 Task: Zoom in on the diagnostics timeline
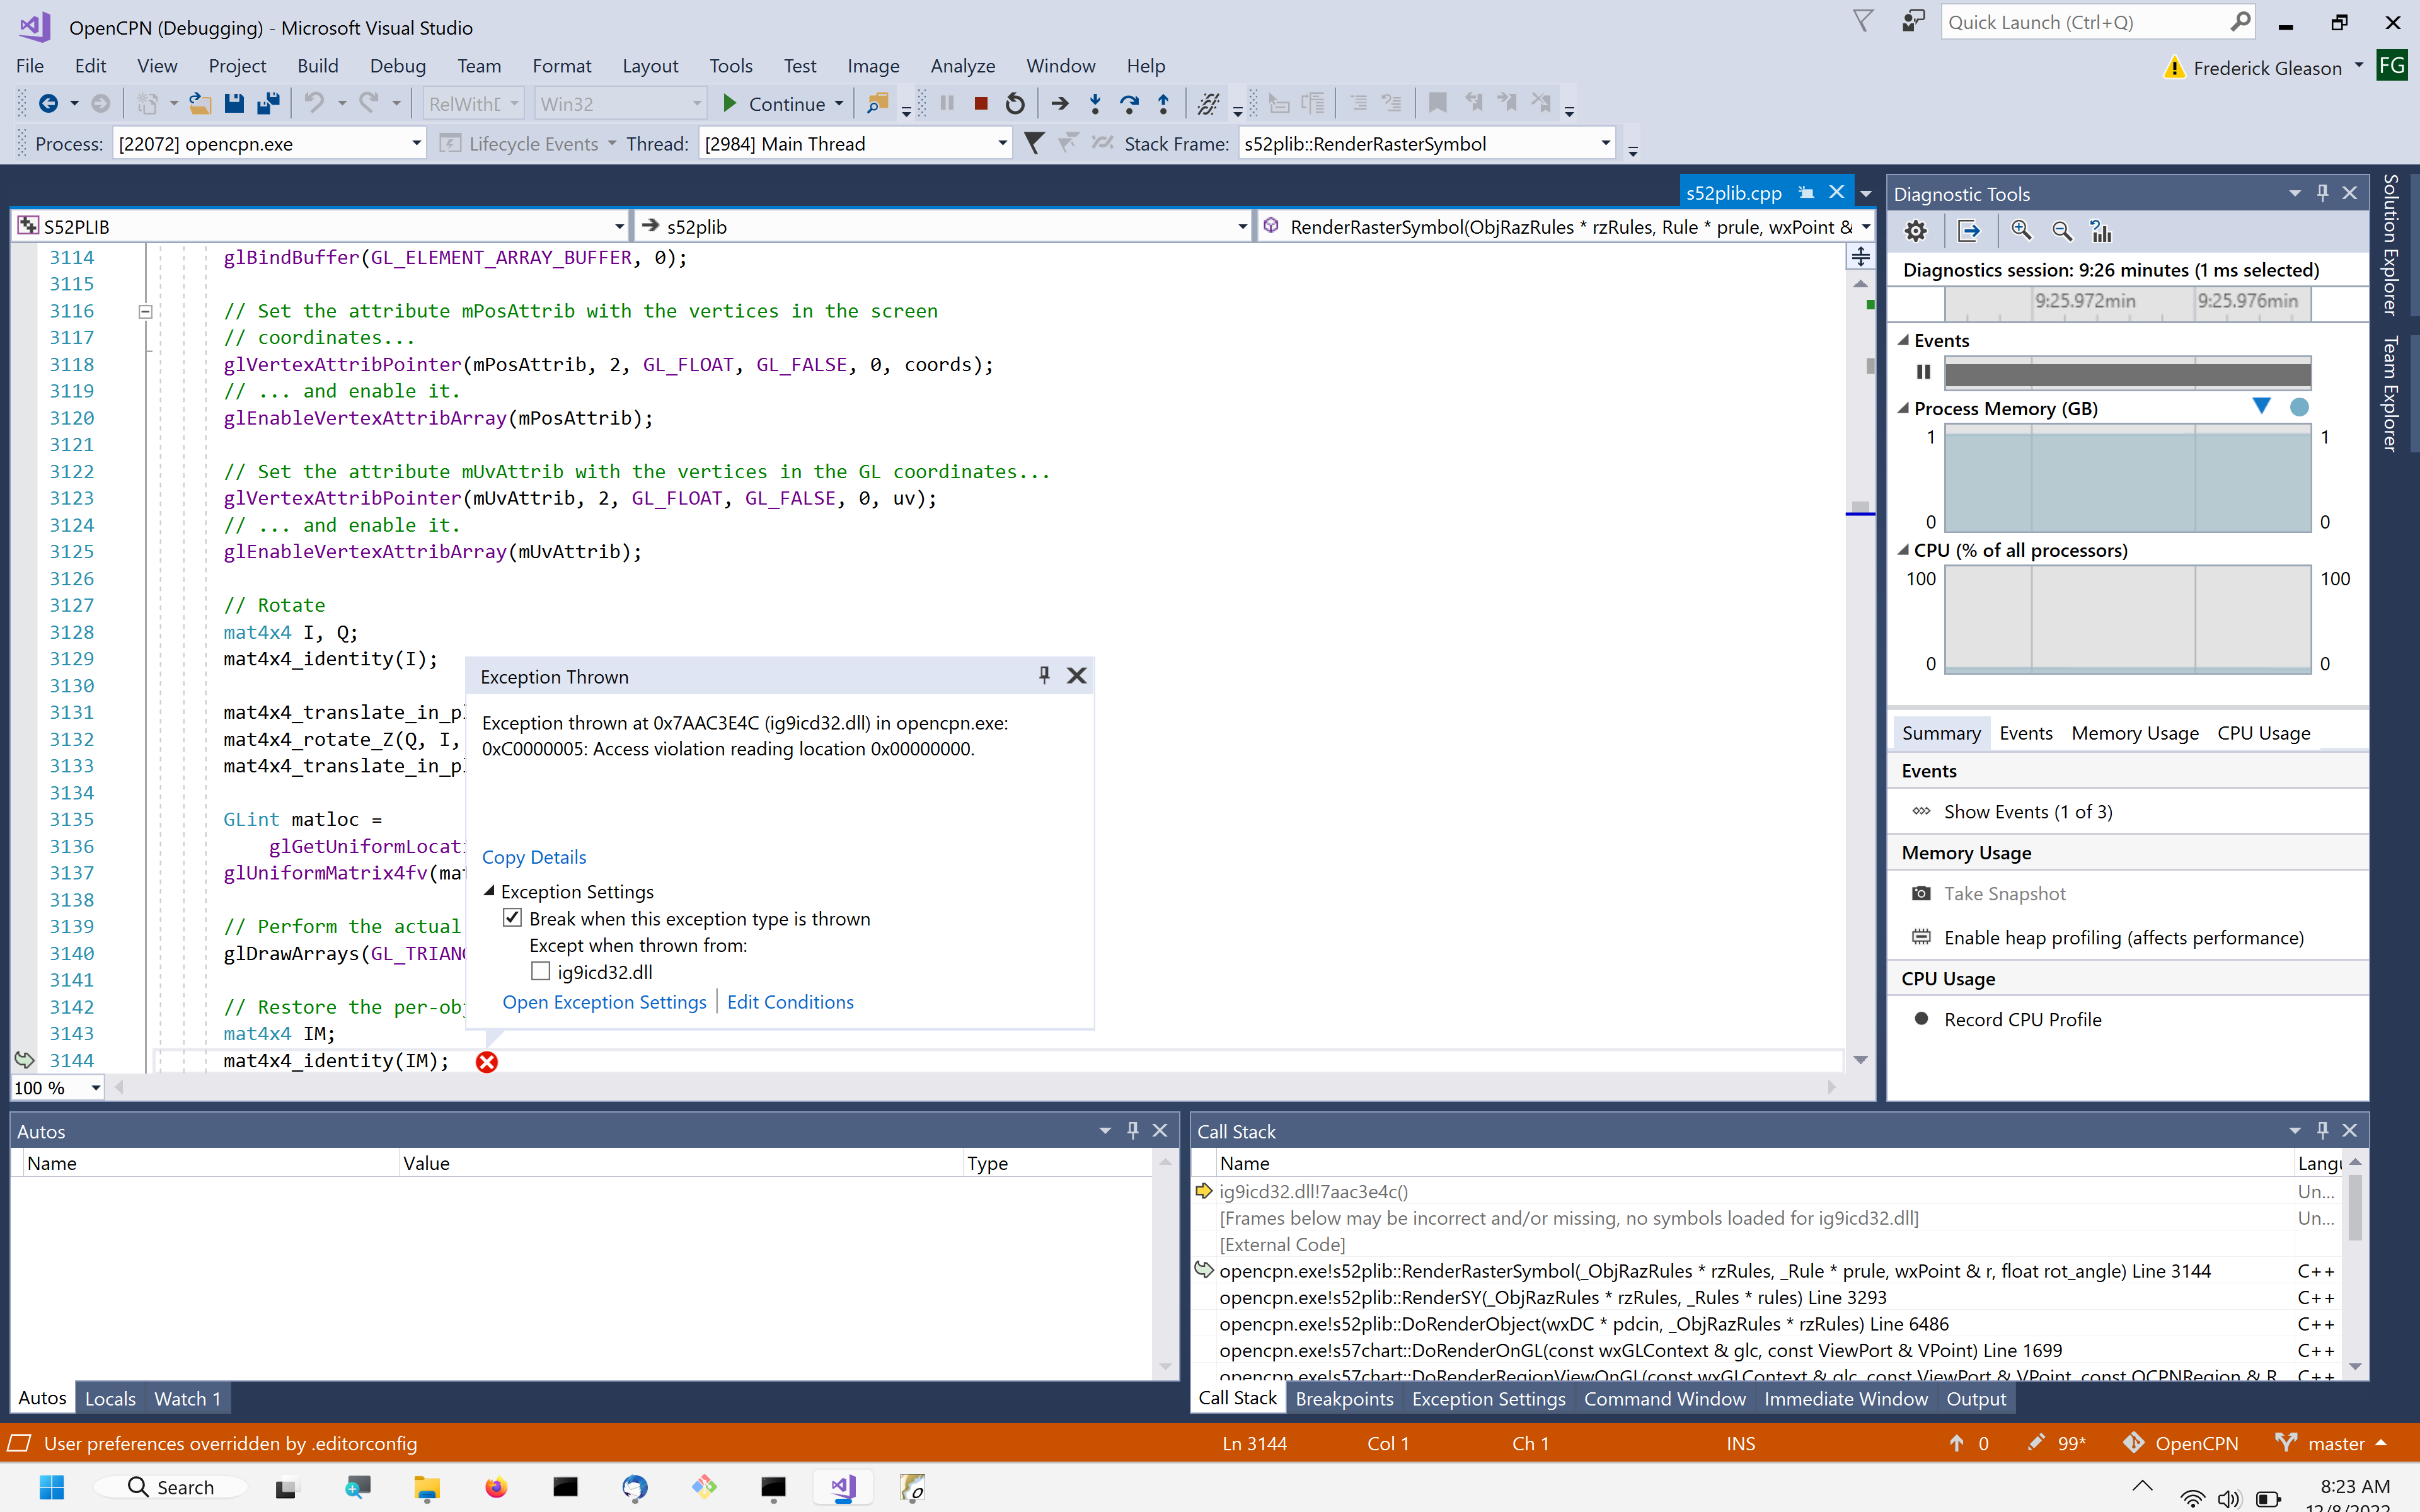click(x=2021, y=231)
